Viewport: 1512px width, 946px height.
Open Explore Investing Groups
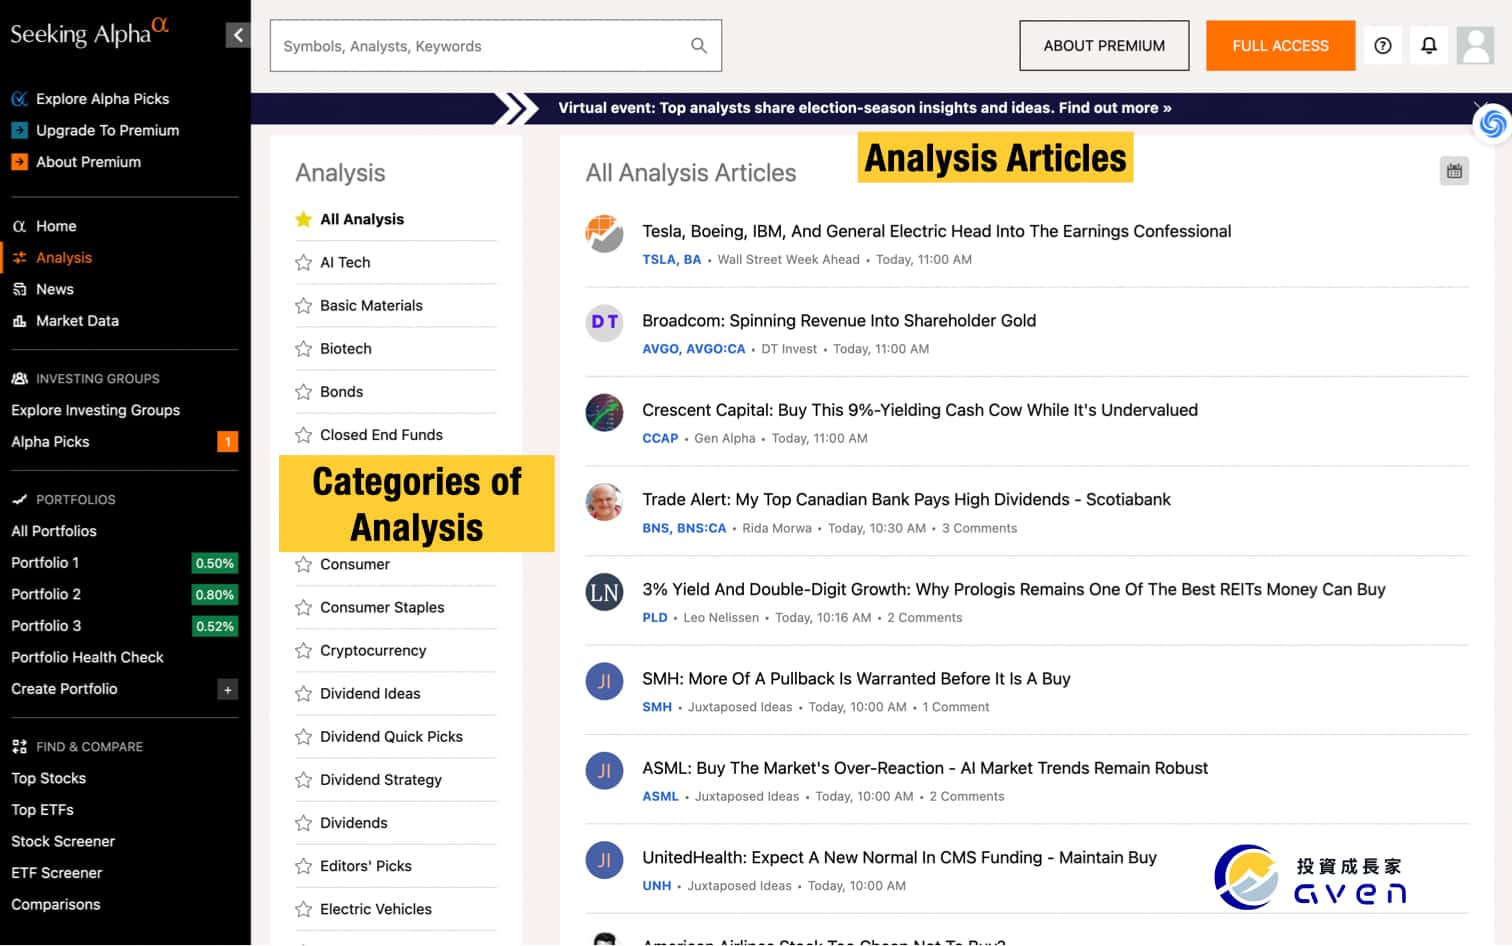tap(95, 410)
